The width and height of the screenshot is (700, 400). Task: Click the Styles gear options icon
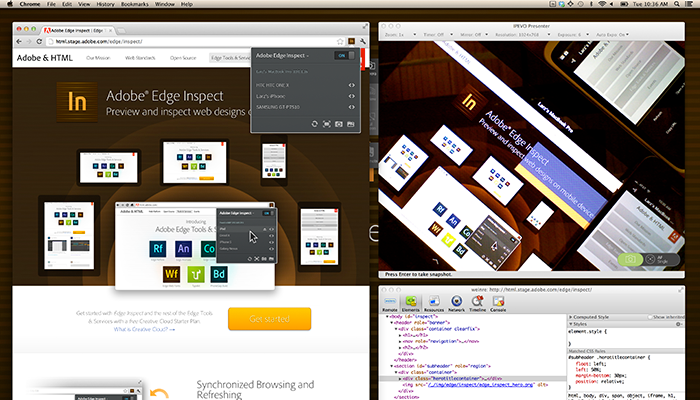679,324
